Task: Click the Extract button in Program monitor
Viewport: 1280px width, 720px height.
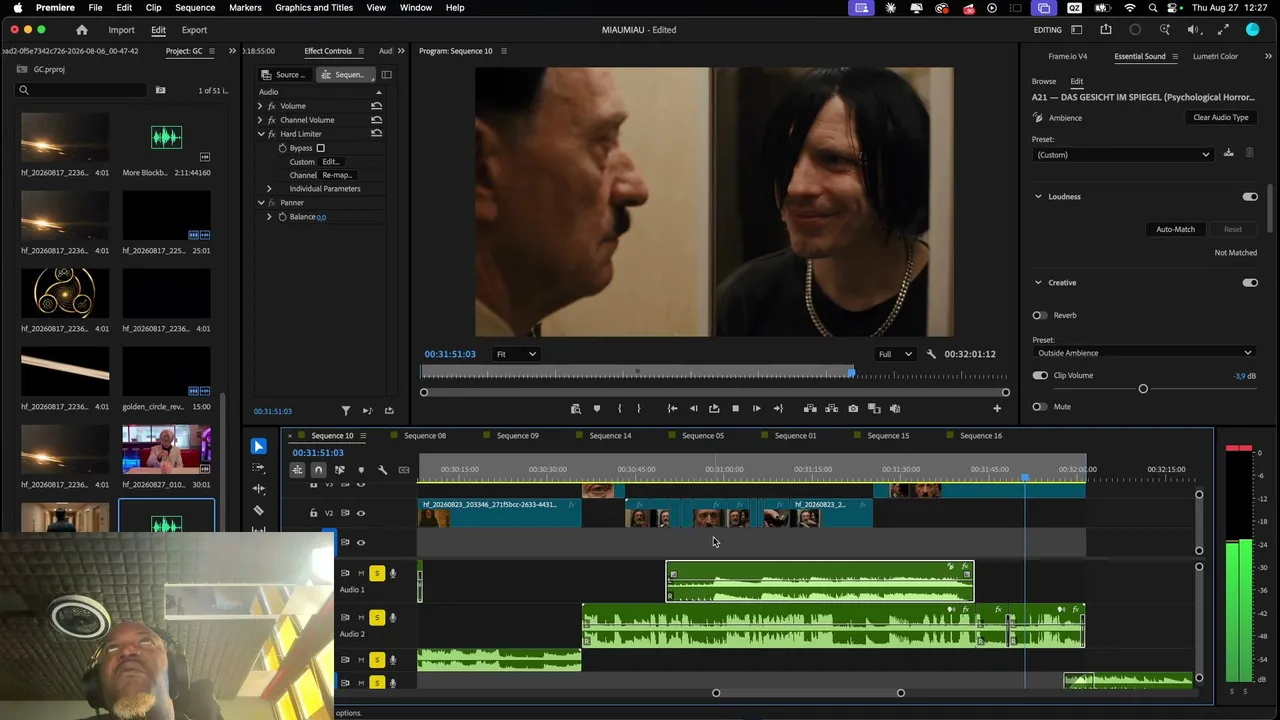Action: tap(832, 409)
